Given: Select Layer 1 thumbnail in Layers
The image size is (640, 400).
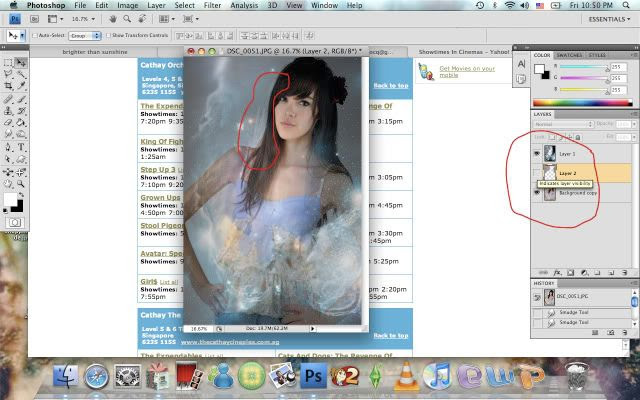Looking at the screenshot, I should point(550,154).
